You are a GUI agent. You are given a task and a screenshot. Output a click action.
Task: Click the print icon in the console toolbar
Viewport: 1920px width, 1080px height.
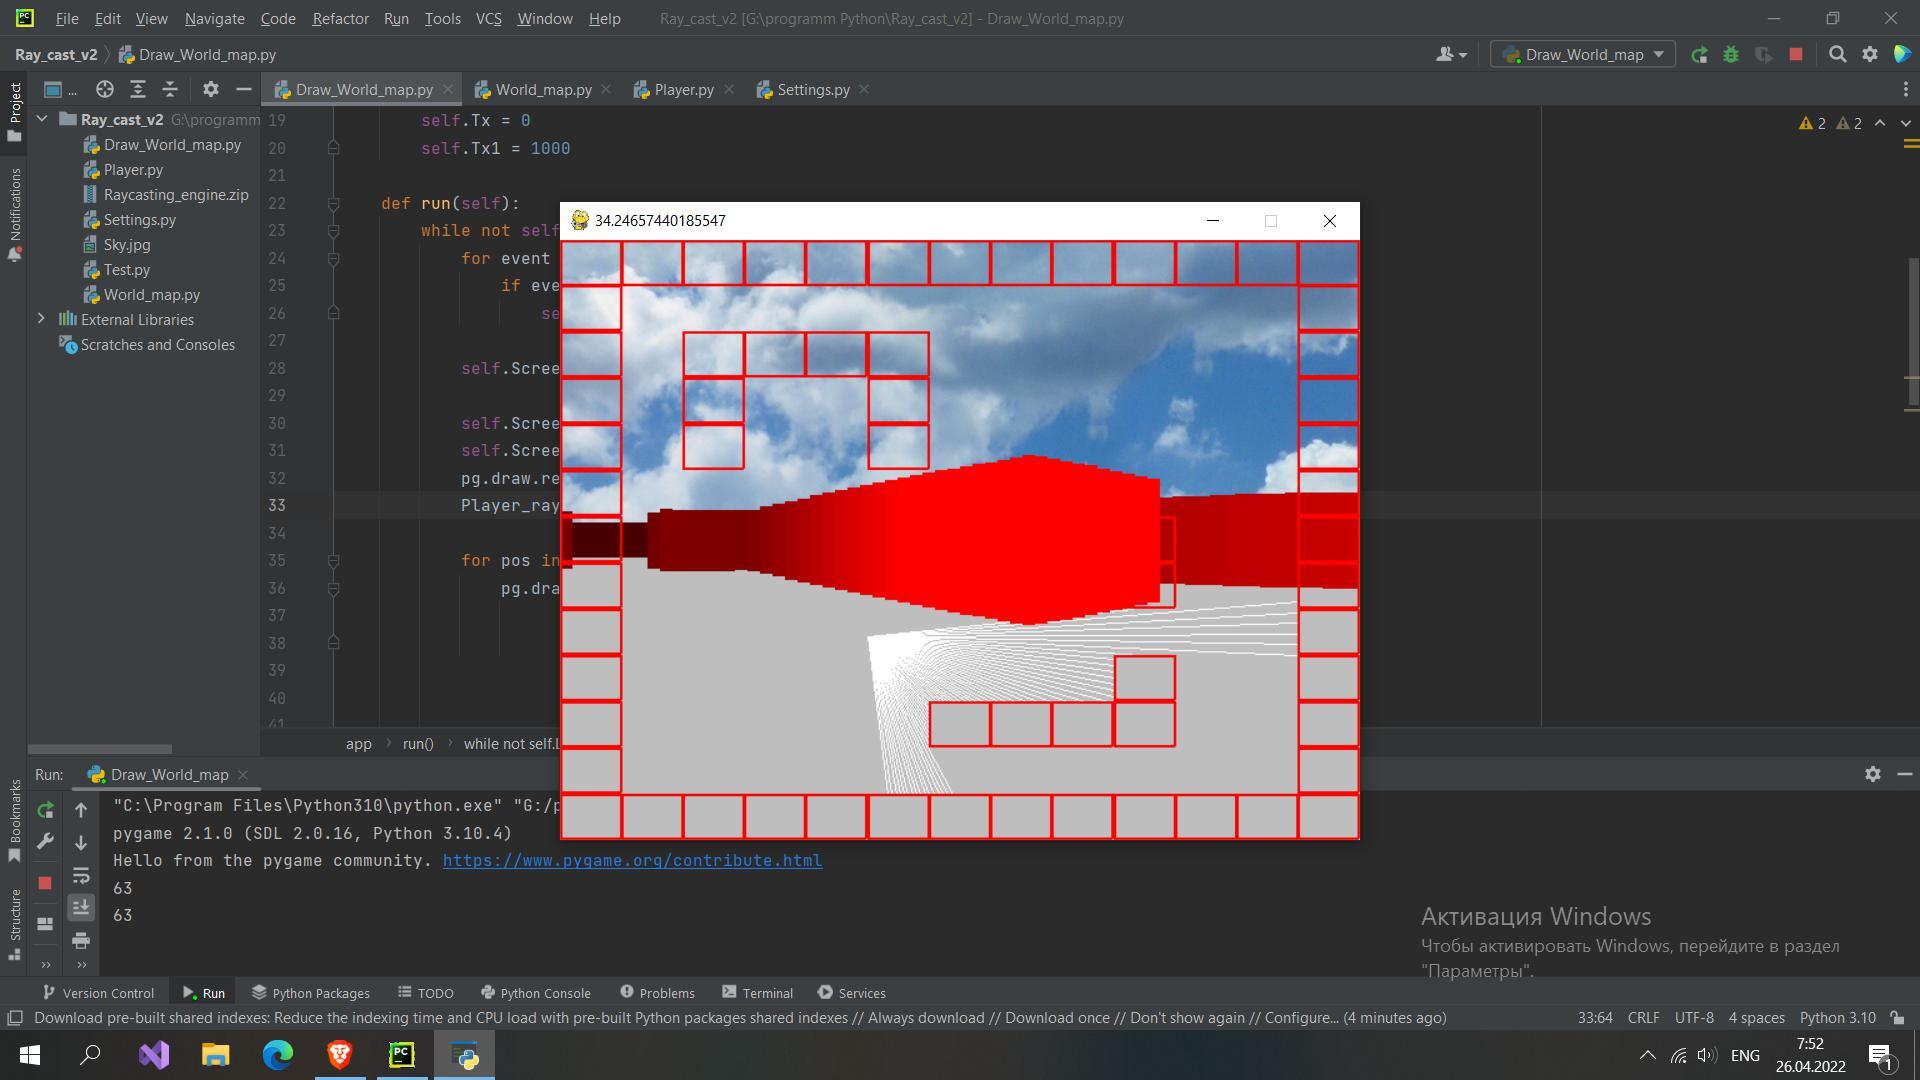click(81, 941)
